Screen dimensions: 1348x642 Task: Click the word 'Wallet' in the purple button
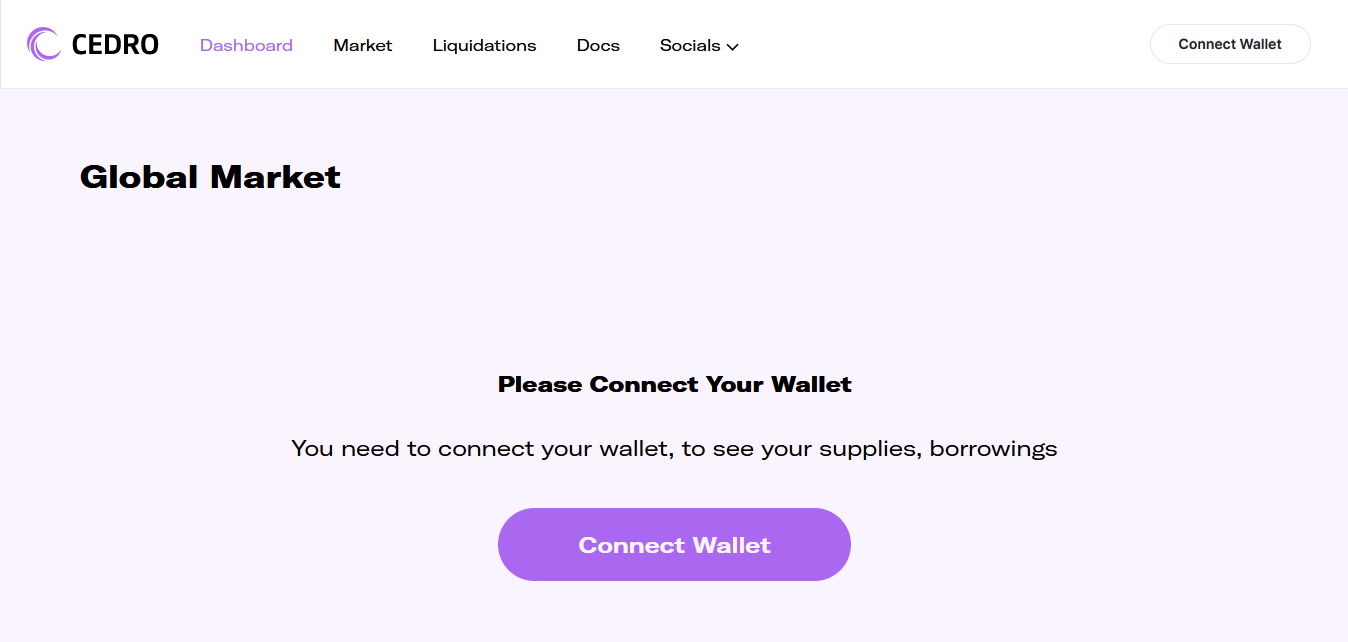(732, 546)
